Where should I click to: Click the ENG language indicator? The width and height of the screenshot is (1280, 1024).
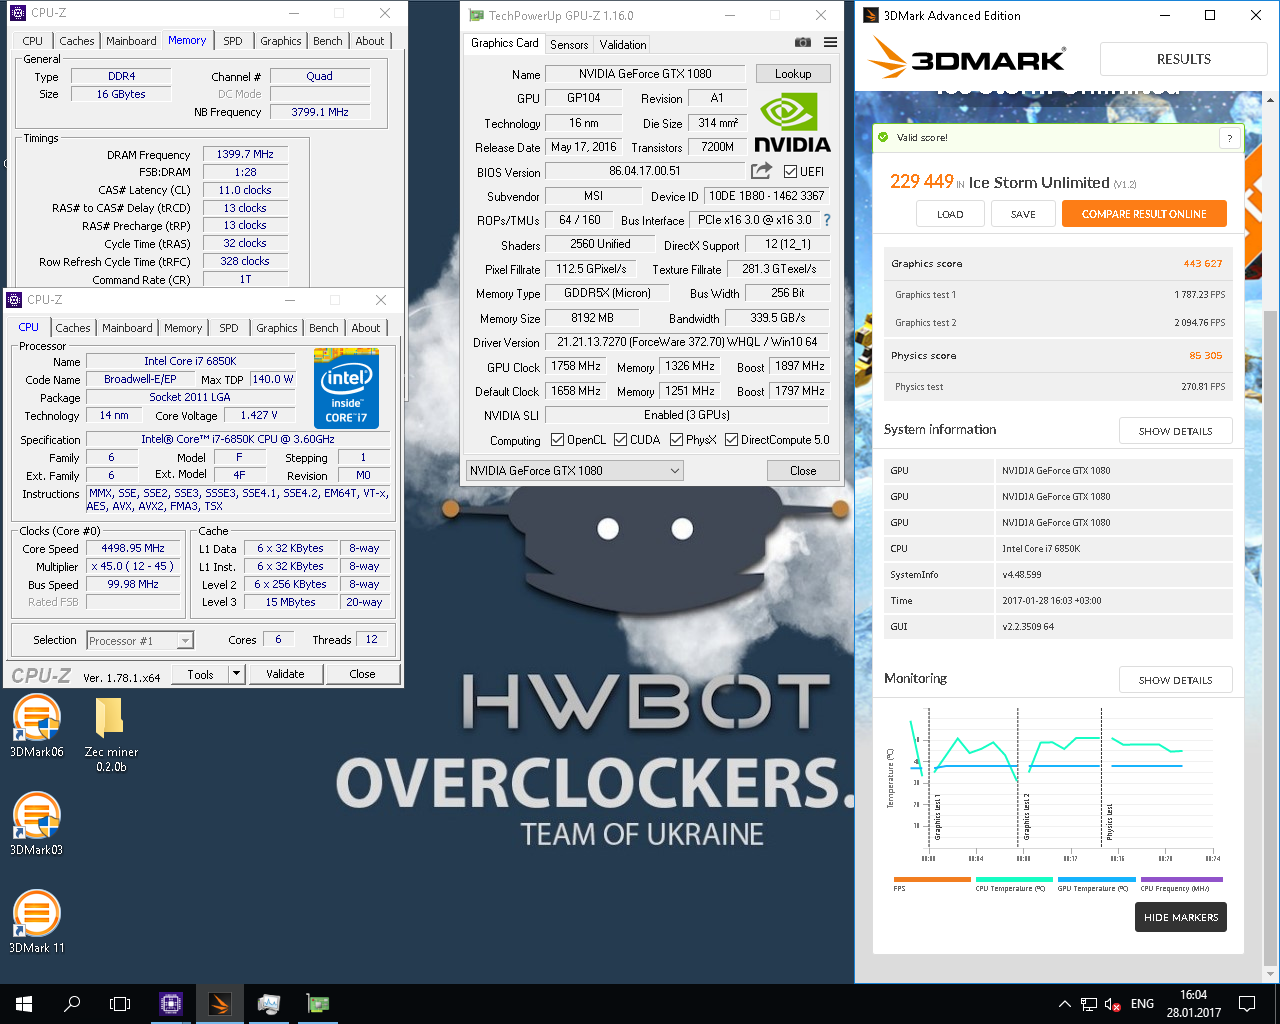tap(1142, 1004)
